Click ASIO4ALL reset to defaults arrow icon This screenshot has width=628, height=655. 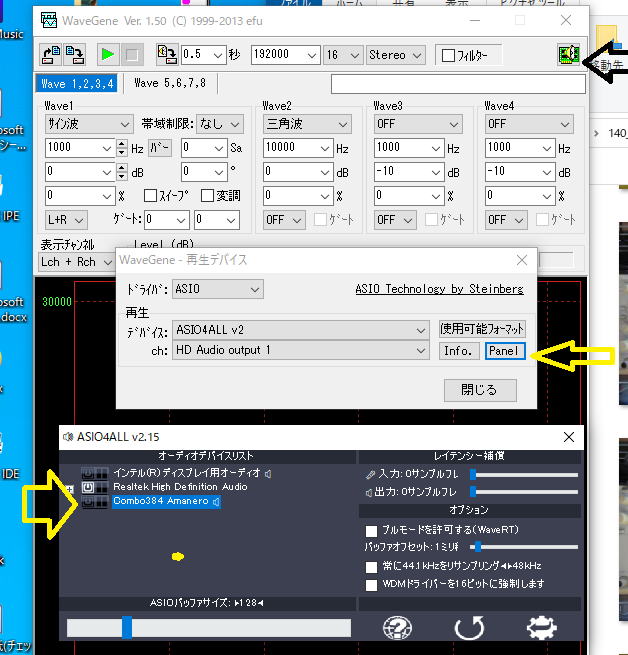pos(469,627)
